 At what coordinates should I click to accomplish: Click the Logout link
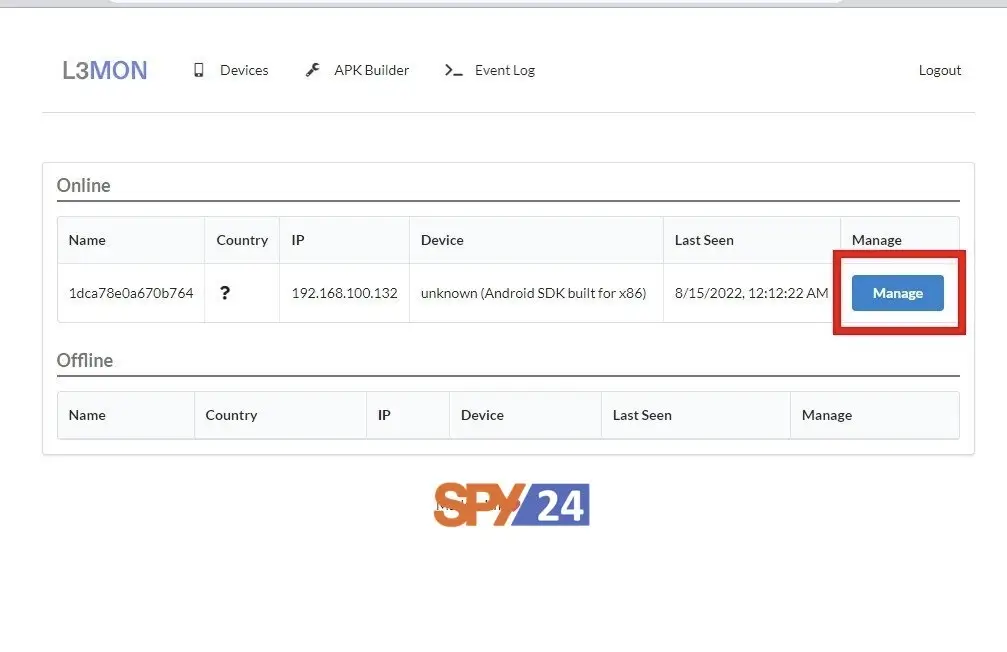coord(940,71)
